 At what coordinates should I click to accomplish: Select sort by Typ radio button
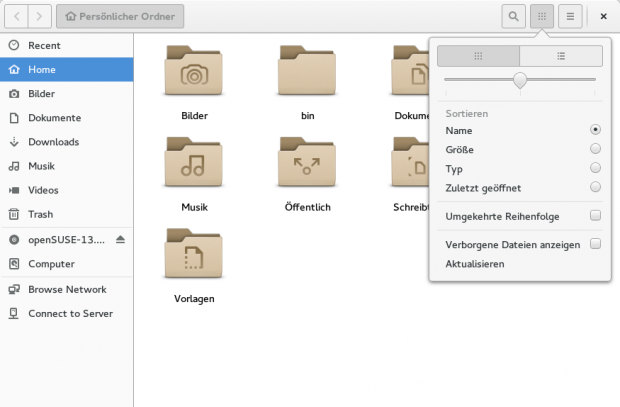click(595, 169)
